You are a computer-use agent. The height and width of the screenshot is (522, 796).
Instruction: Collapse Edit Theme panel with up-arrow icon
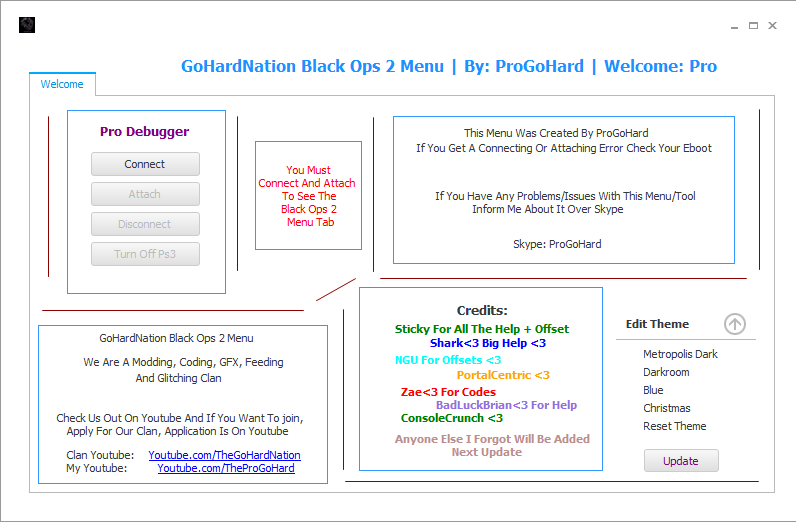click(x=735, y=324)
